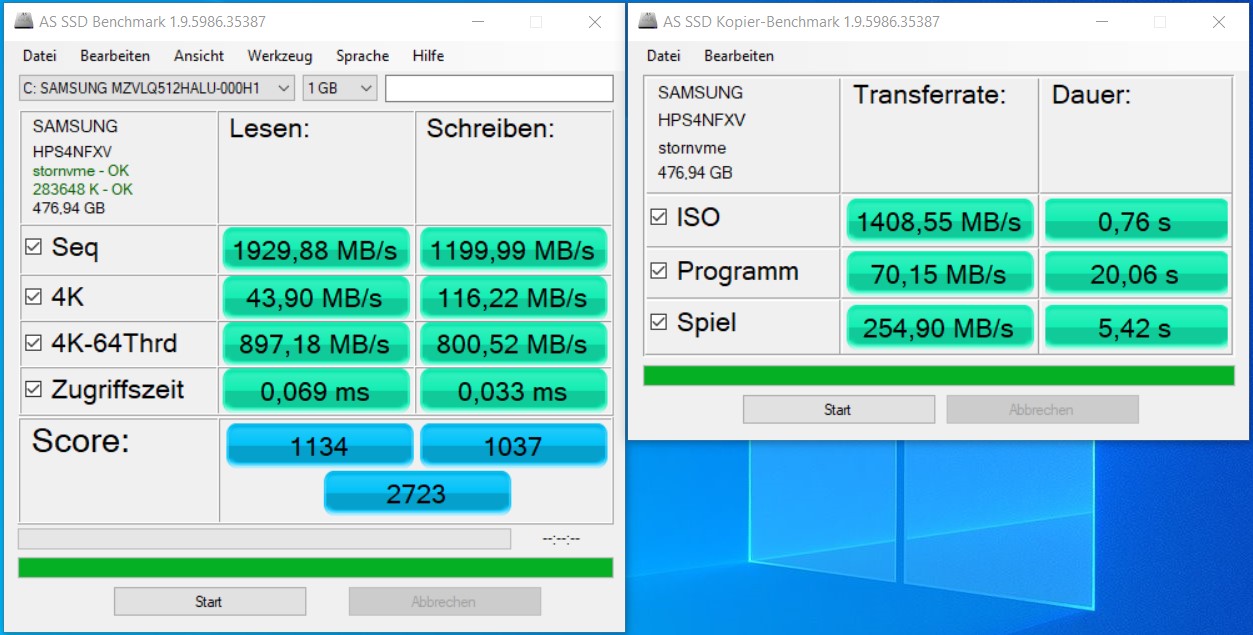Open the drive selection dropdown
1253x635 pixels.
[157, 88]
